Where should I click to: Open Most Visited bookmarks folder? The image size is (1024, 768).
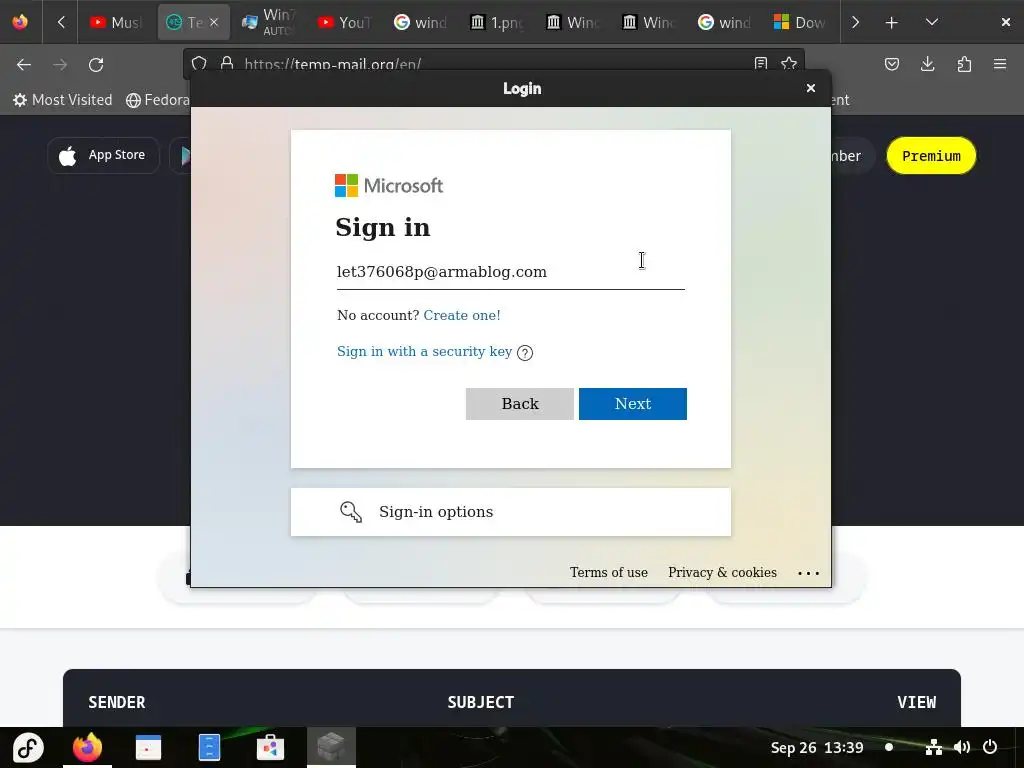pos(63,100)
